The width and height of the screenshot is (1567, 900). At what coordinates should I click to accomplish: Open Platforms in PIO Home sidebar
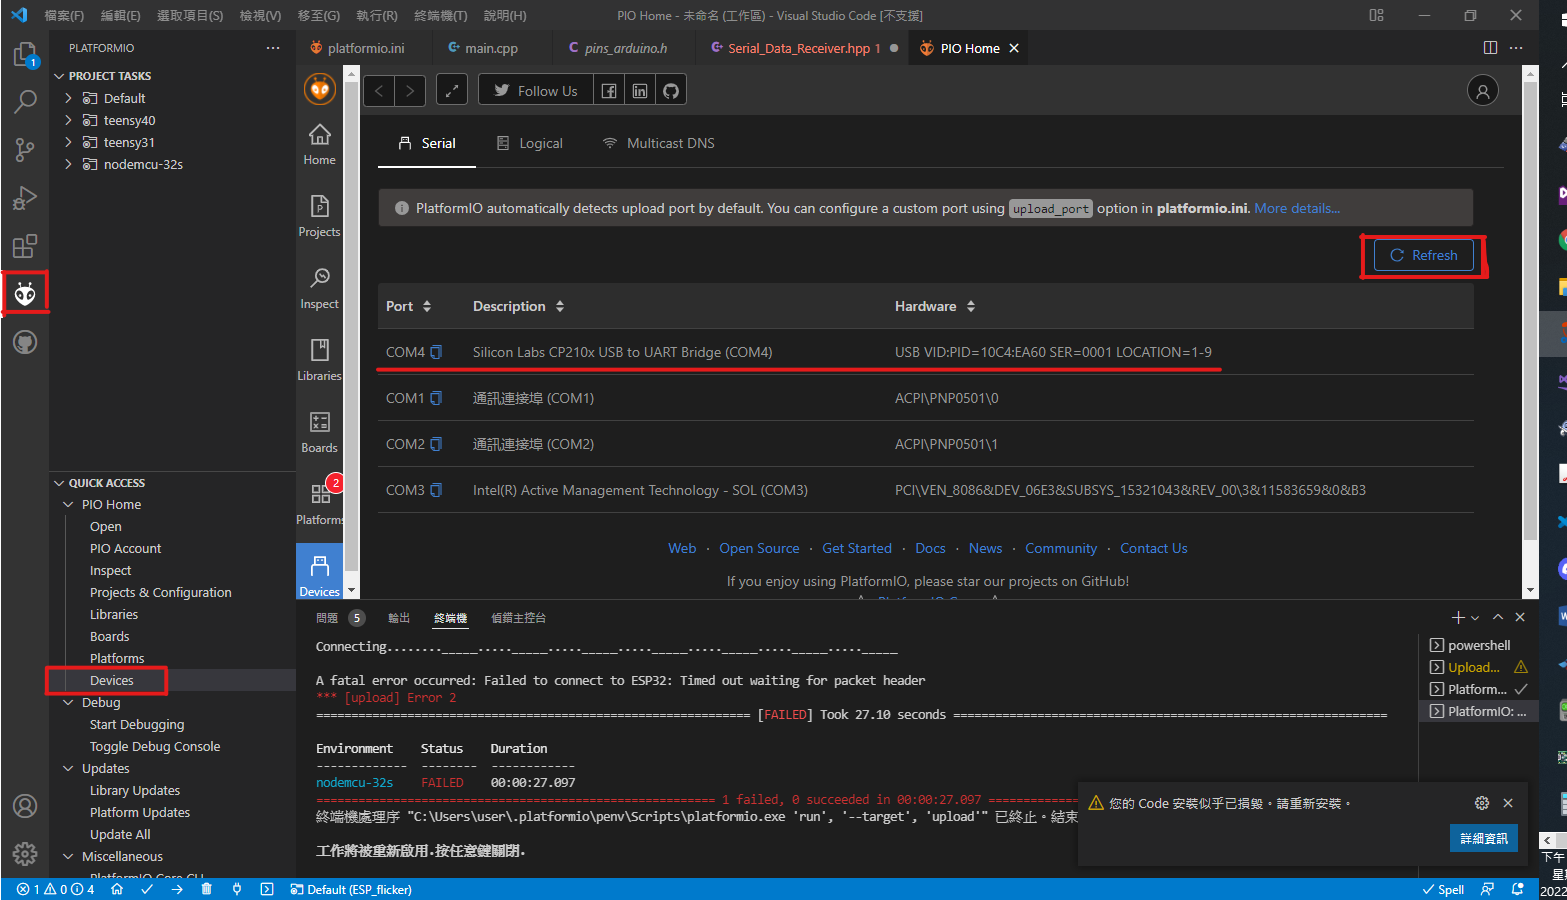pyautogui.click(x=319, y=505)
